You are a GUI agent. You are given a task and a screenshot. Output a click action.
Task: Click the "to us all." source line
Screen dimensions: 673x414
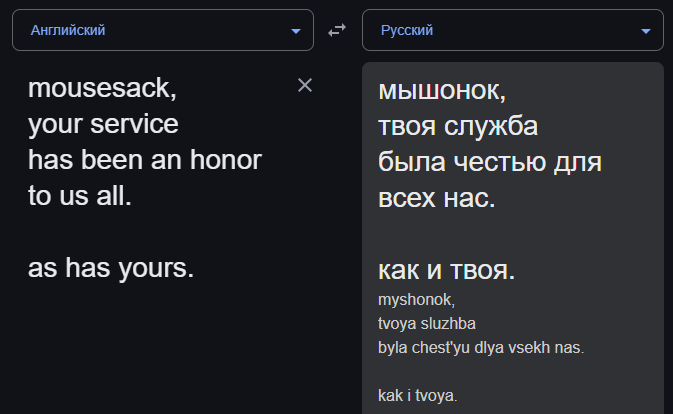click(79, 196)
